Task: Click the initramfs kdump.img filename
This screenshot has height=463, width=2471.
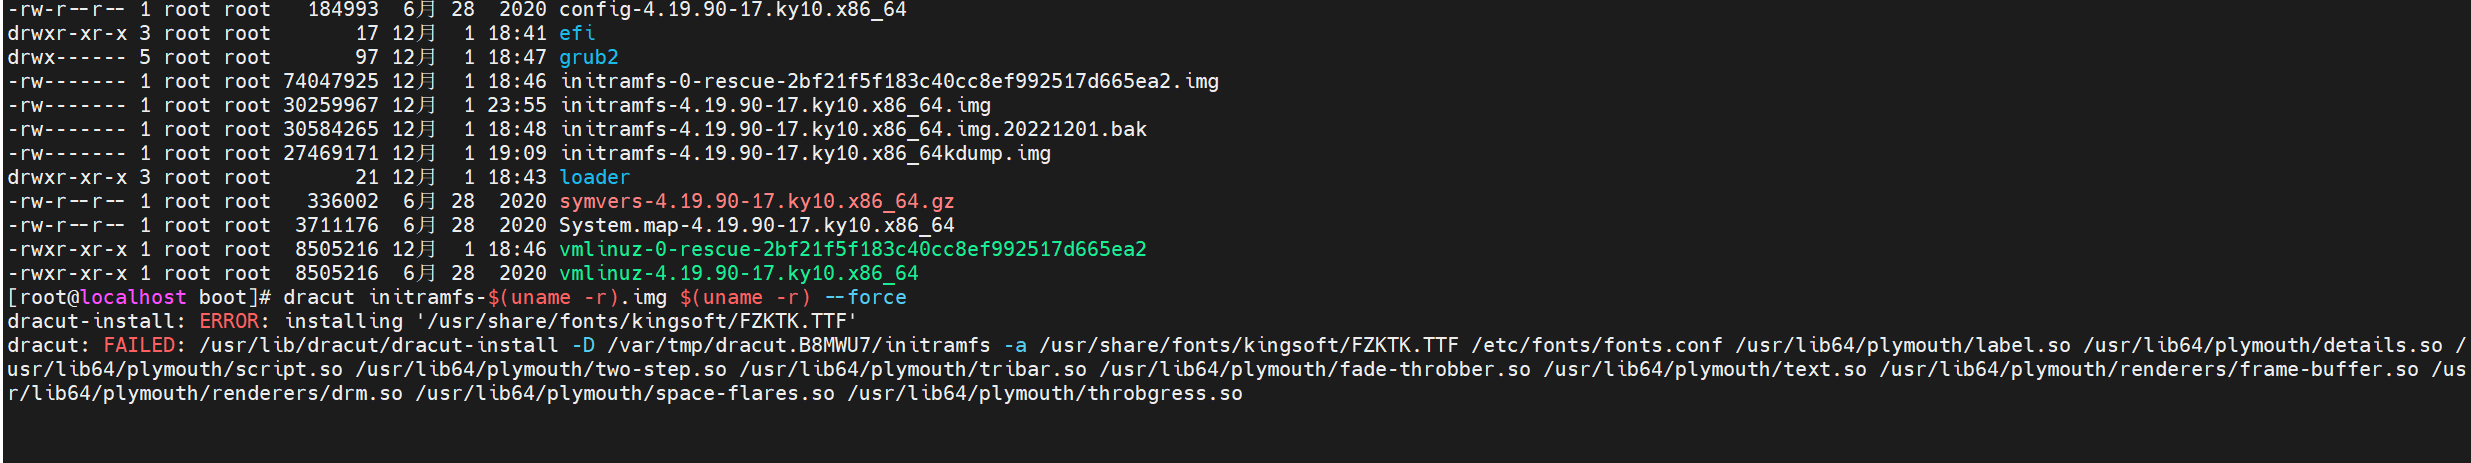Action: [x=805, y=153]
